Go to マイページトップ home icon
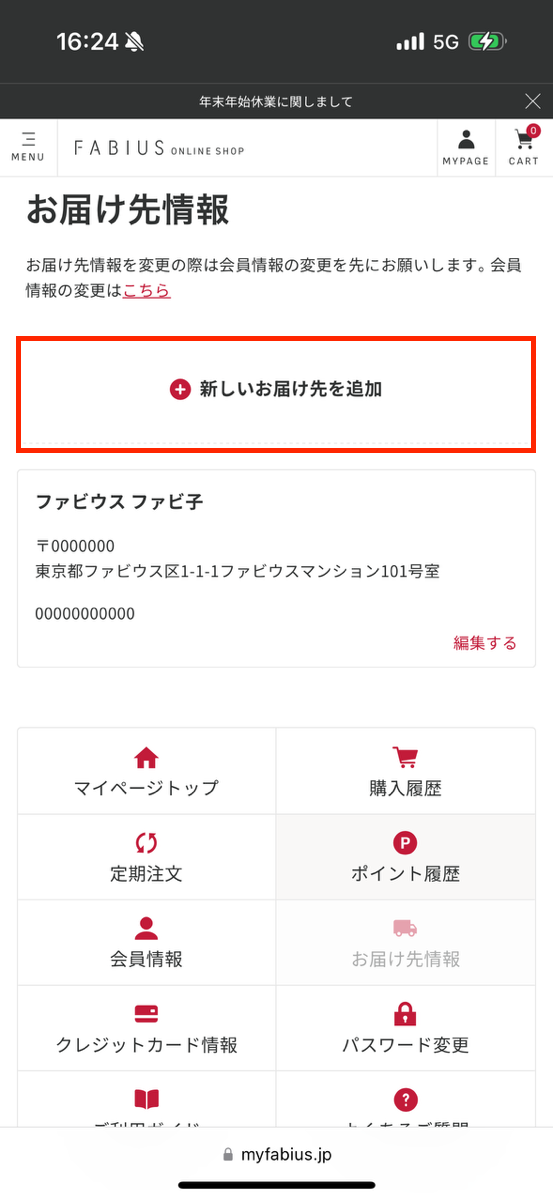The width and height of the screenshot is (553, 1200). 147,772
